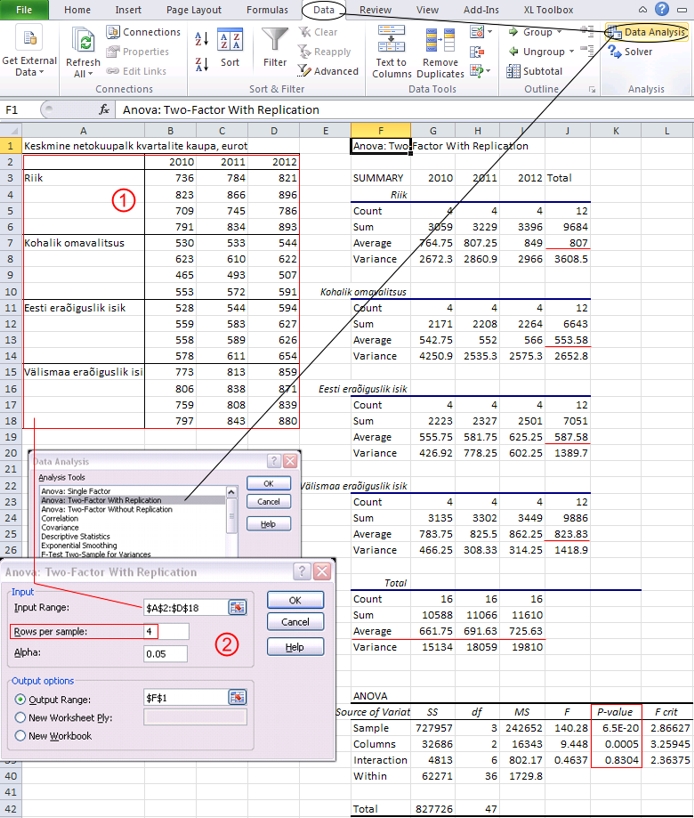Sort A to Z ascending

[x=201, y=38]
